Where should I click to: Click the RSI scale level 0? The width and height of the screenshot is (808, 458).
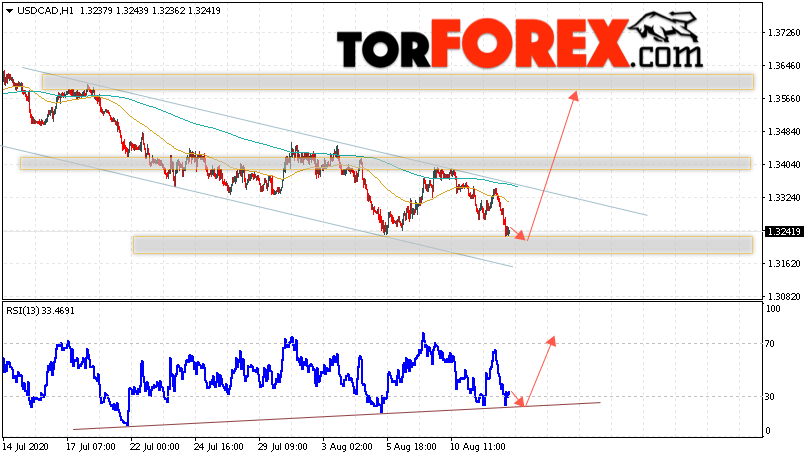point(768,431)
